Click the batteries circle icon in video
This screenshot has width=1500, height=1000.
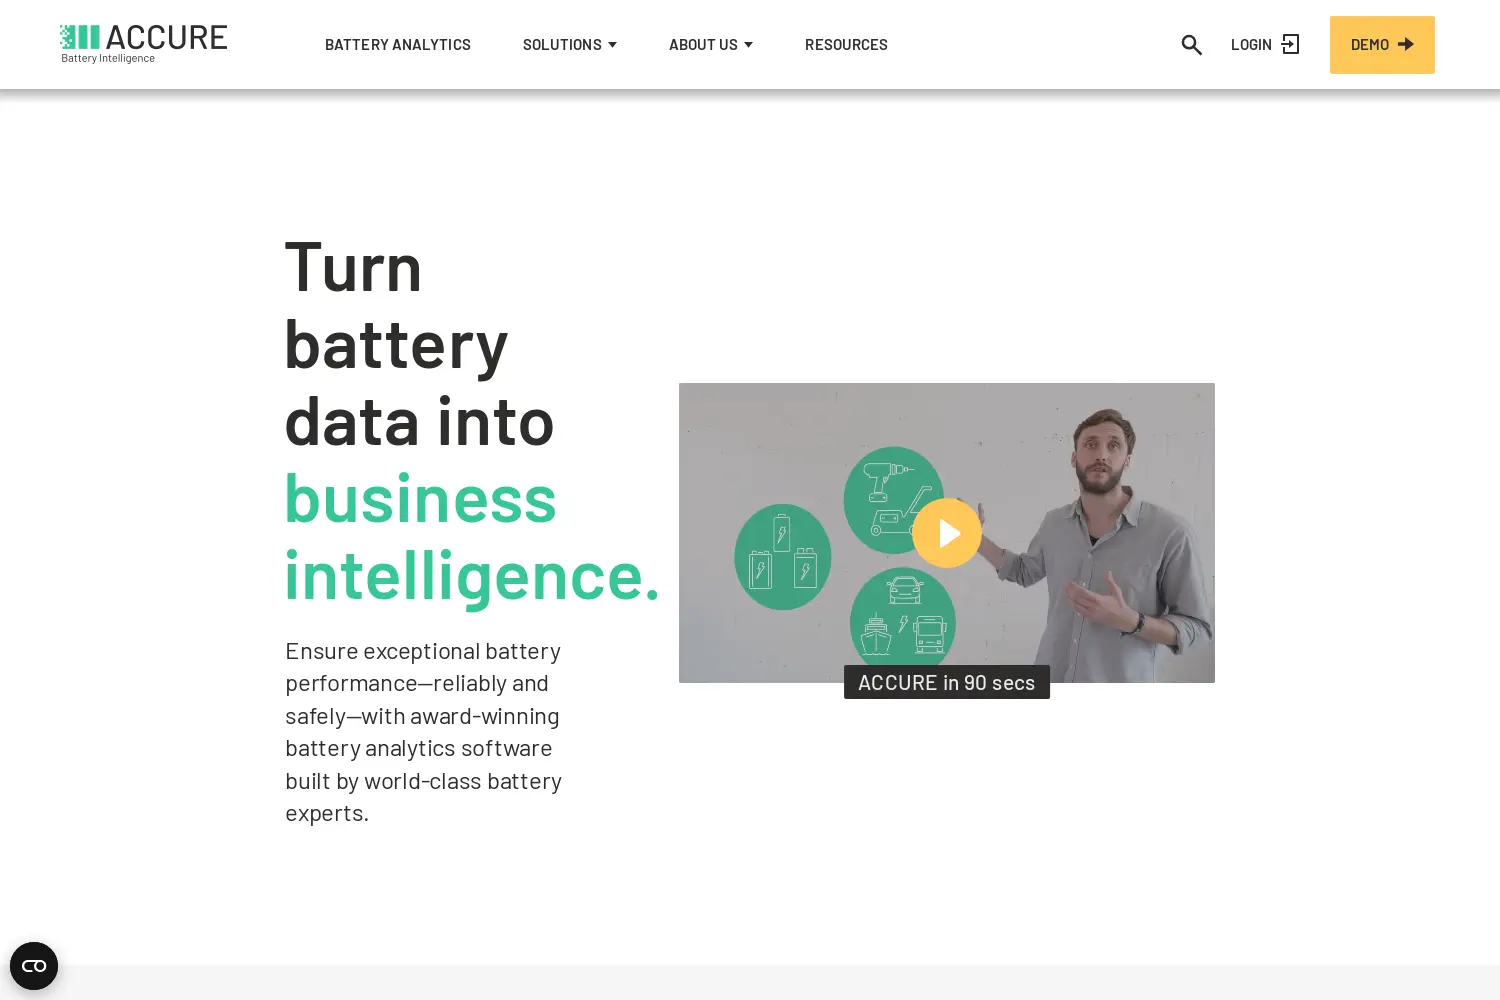click(x=783, y=557)
